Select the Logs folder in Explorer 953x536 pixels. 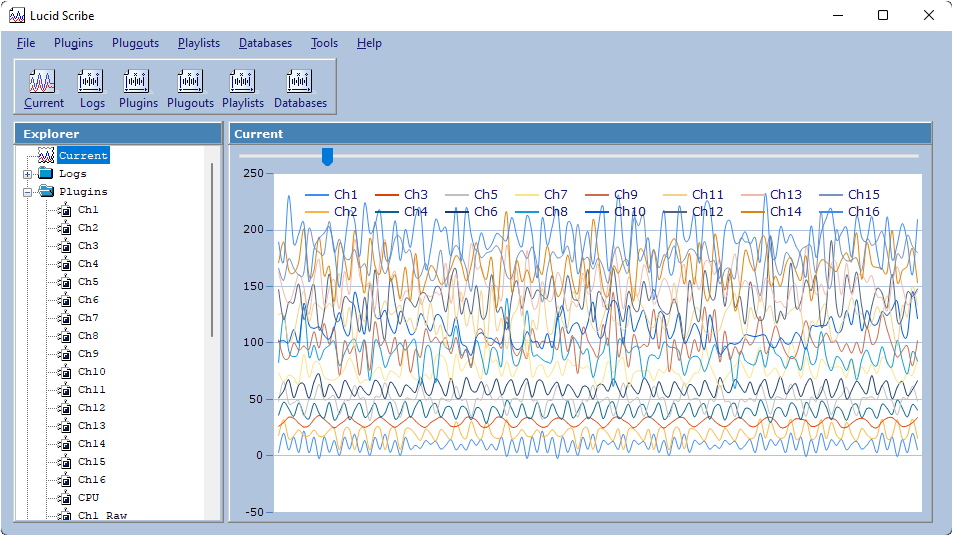[x=72, y=174]
